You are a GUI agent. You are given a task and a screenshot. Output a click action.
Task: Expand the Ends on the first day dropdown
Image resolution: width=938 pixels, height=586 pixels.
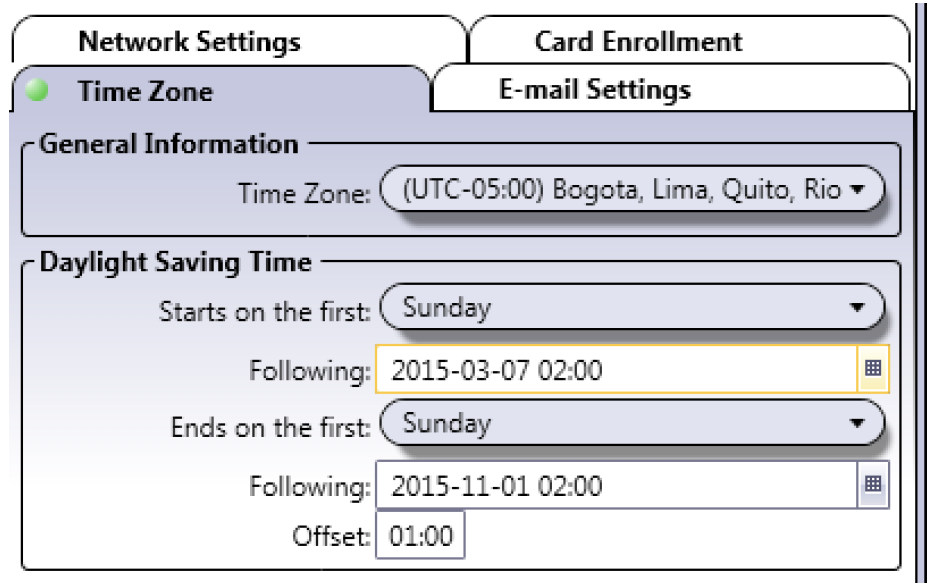(x=857, y=423)
